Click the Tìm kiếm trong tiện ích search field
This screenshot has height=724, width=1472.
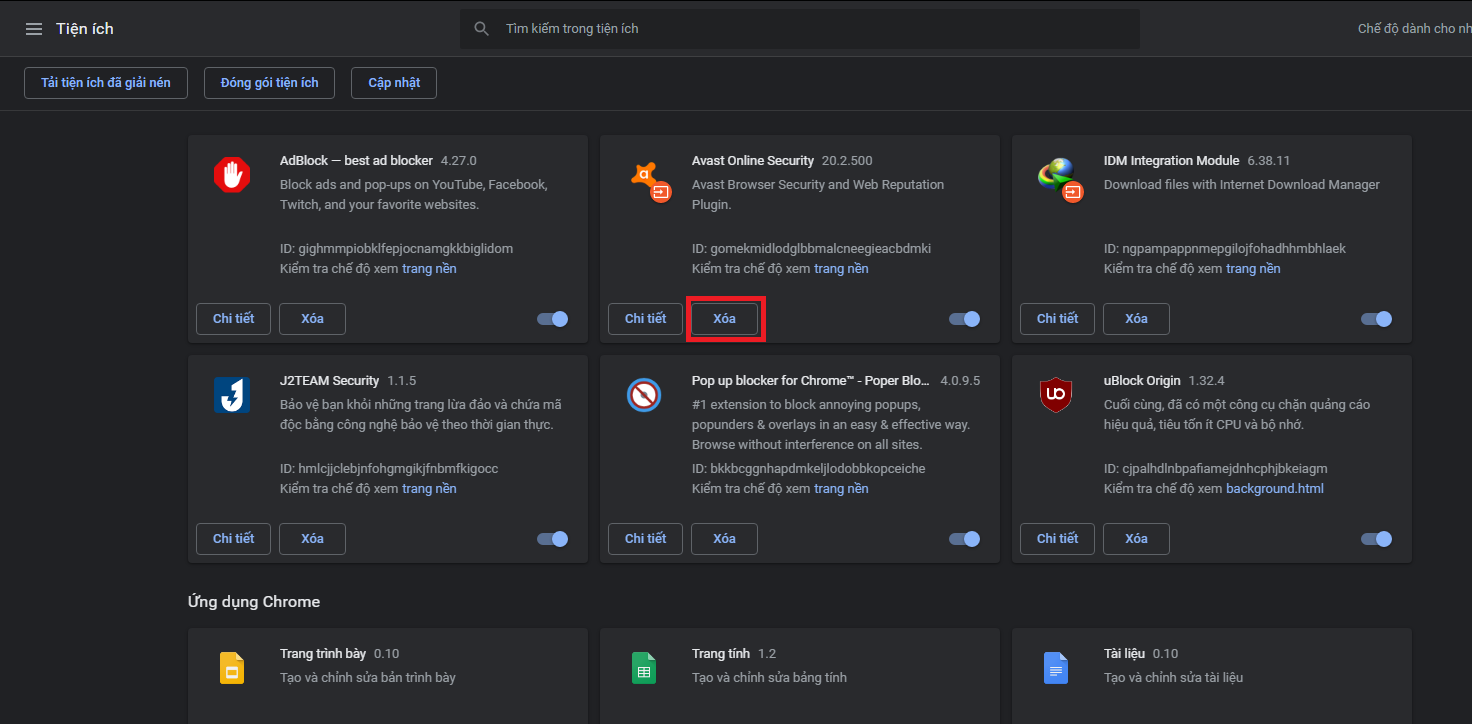click(x=800, y=28)
